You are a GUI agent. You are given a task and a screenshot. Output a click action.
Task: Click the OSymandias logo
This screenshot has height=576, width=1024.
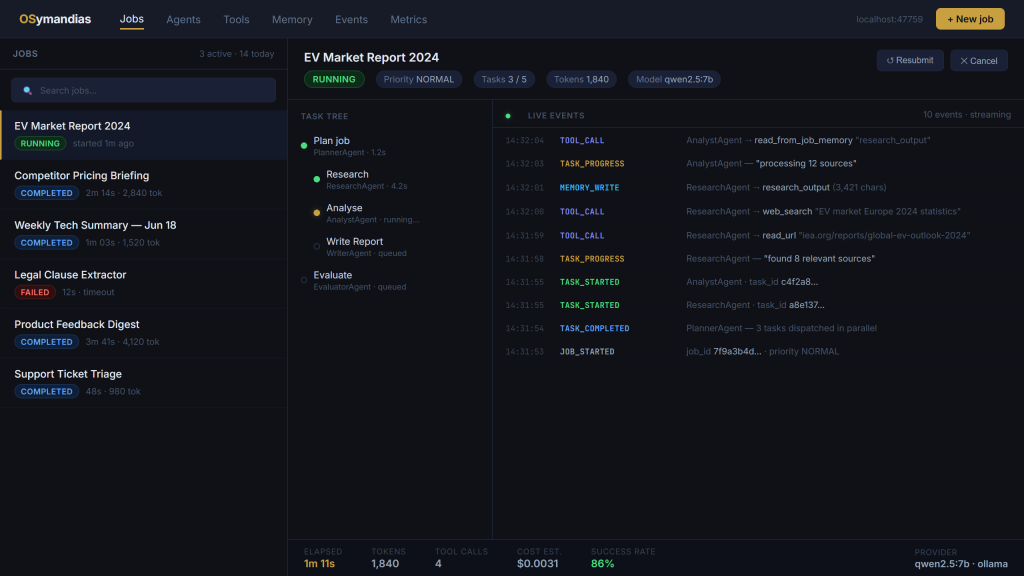pyautogui.click(x=55, y=19)
